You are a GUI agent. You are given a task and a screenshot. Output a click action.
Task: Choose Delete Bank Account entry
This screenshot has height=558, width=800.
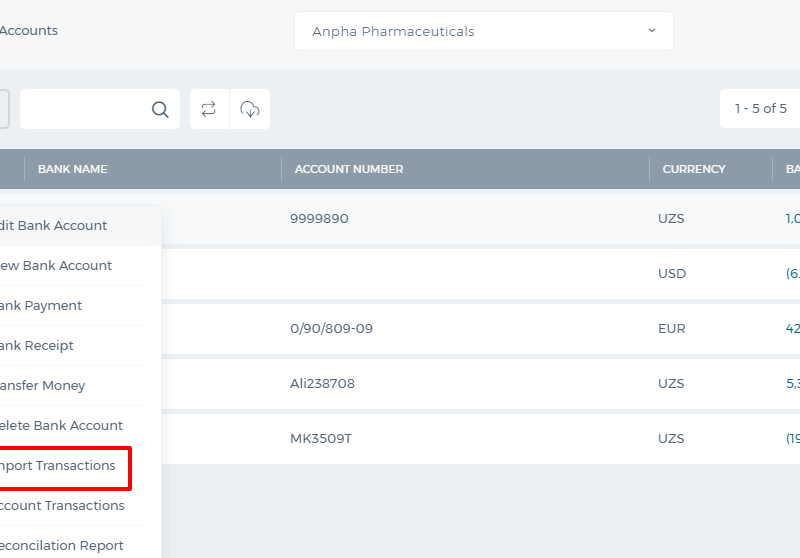point(61,425)
